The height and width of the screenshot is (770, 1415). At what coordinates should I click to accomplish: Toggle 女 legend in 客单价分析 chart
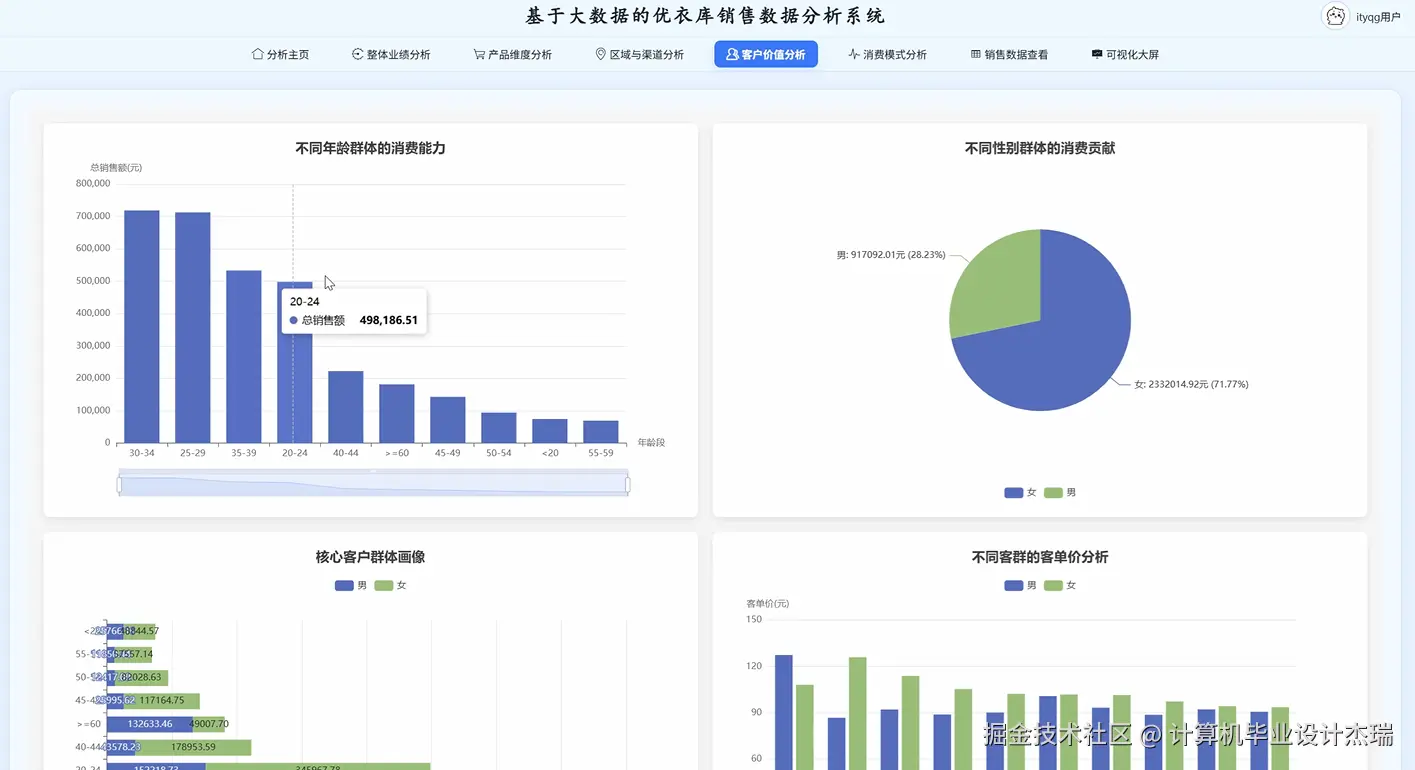click(1060, 585)
